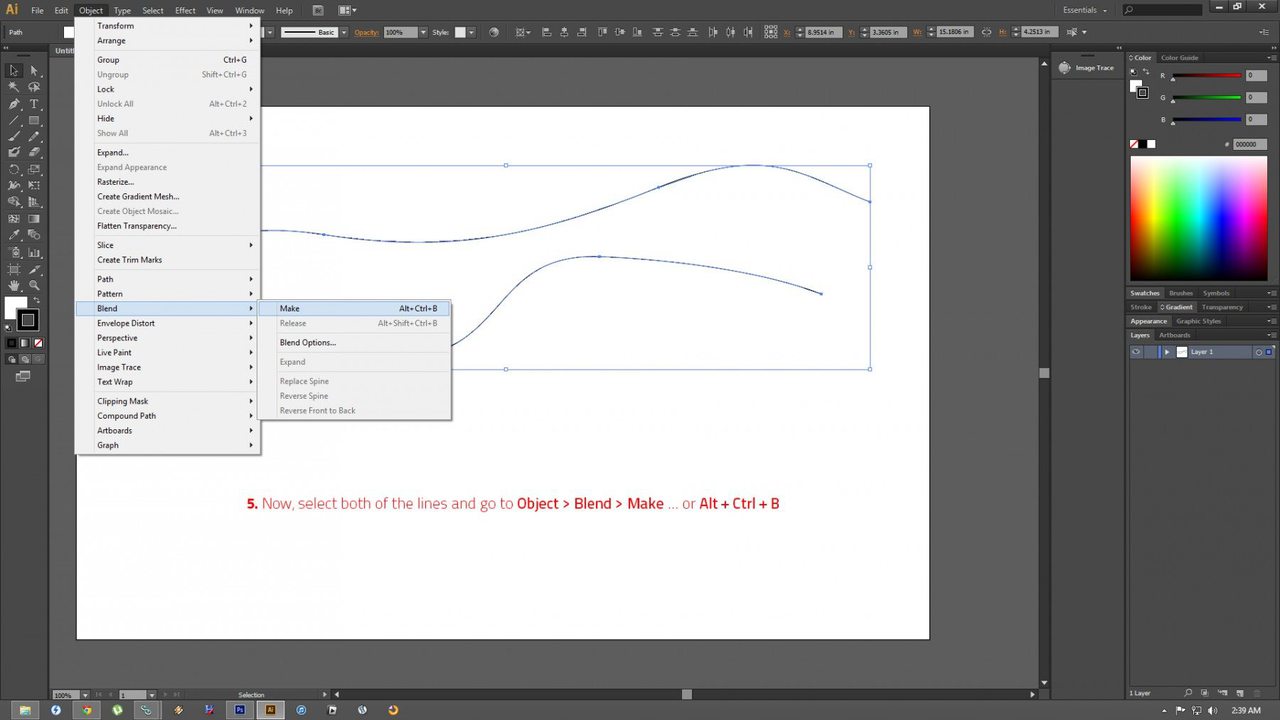
Task: Switch to the Transparency tab
Action: click(x=1222, y=307)
